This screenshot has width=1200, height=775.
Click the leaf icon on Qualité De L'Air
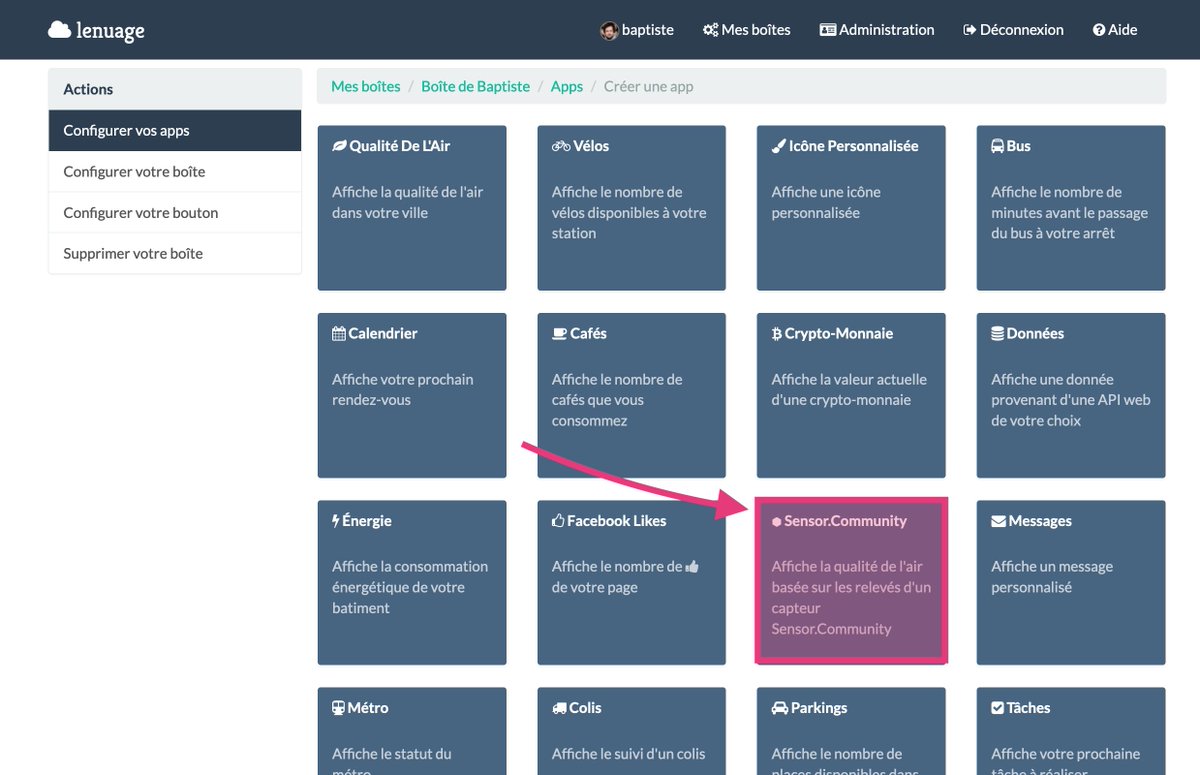(x=339, y=146)
